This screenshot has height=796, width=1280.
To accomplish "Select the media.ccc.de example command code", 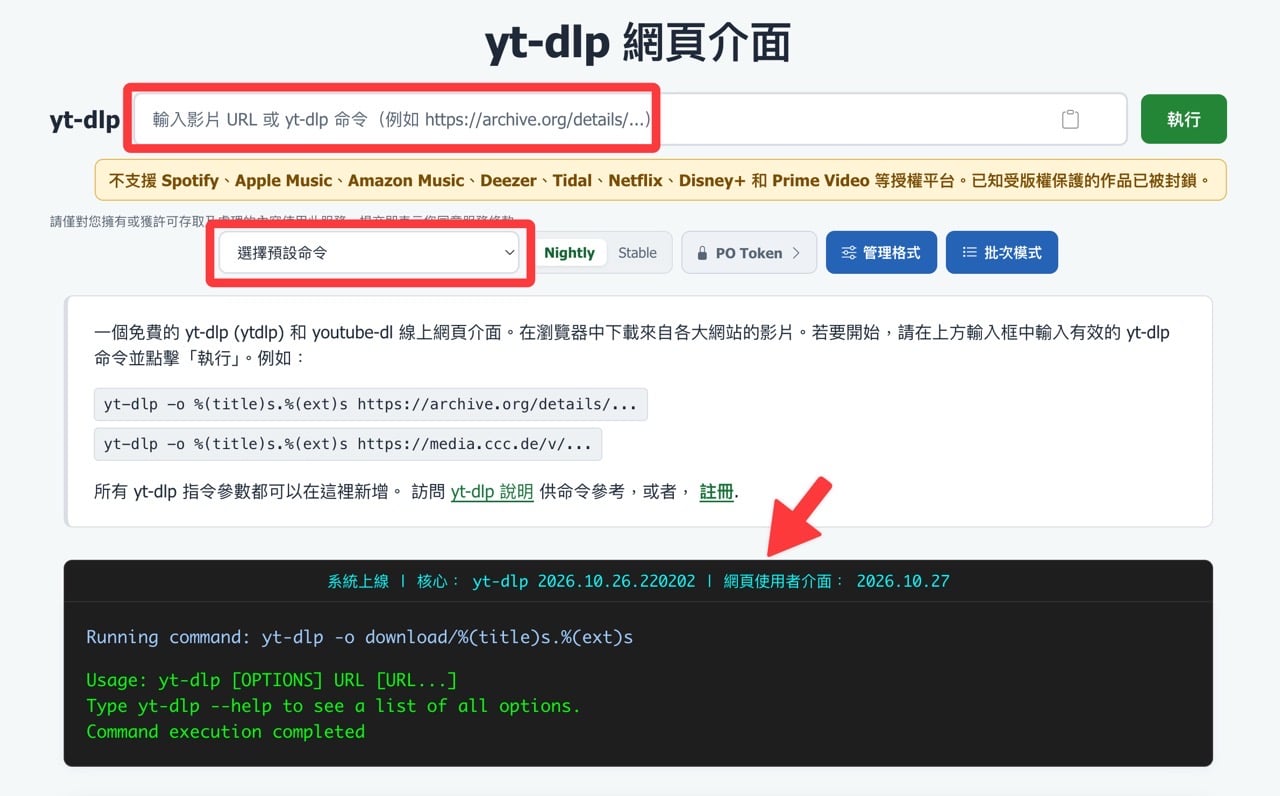I will [348, 444].
